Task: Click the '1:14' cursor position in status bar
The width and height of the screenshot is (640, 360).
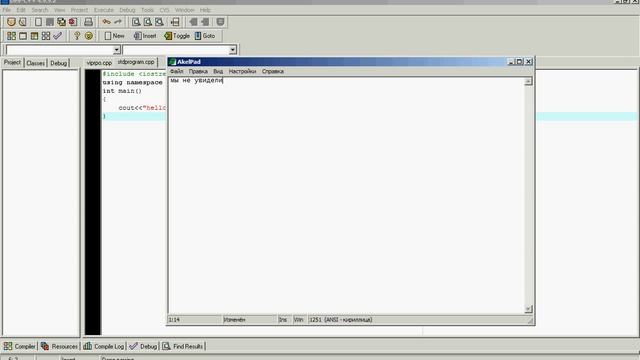Action: 174,320
